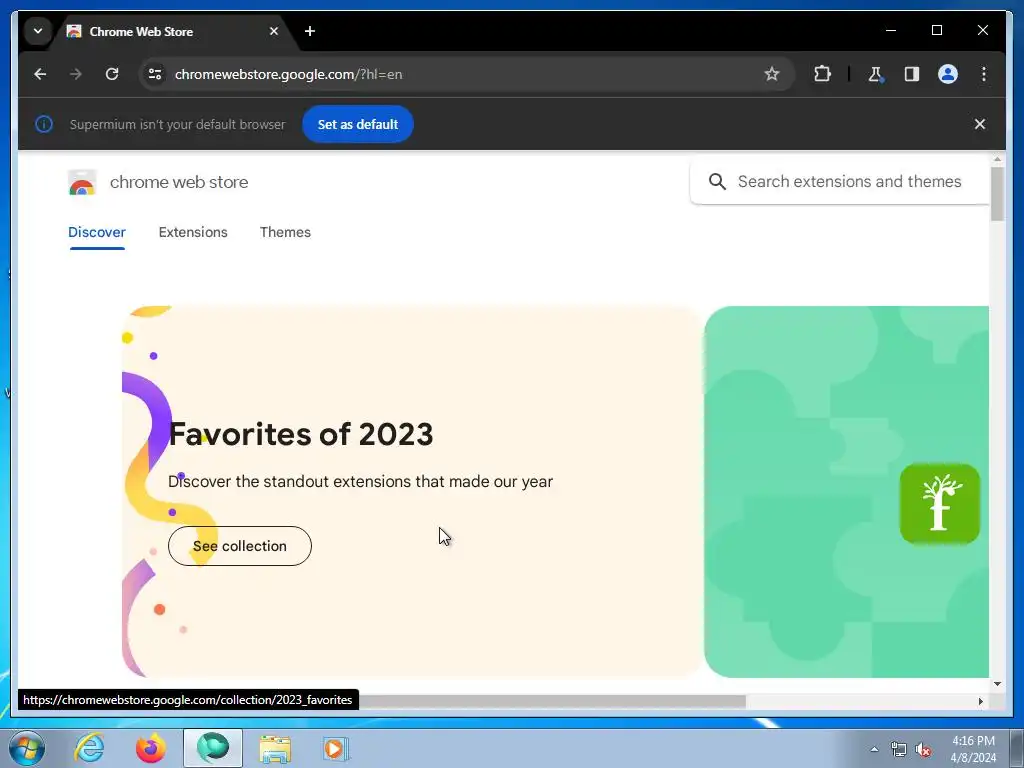Open the Windows Start menu

pos(27,748)
